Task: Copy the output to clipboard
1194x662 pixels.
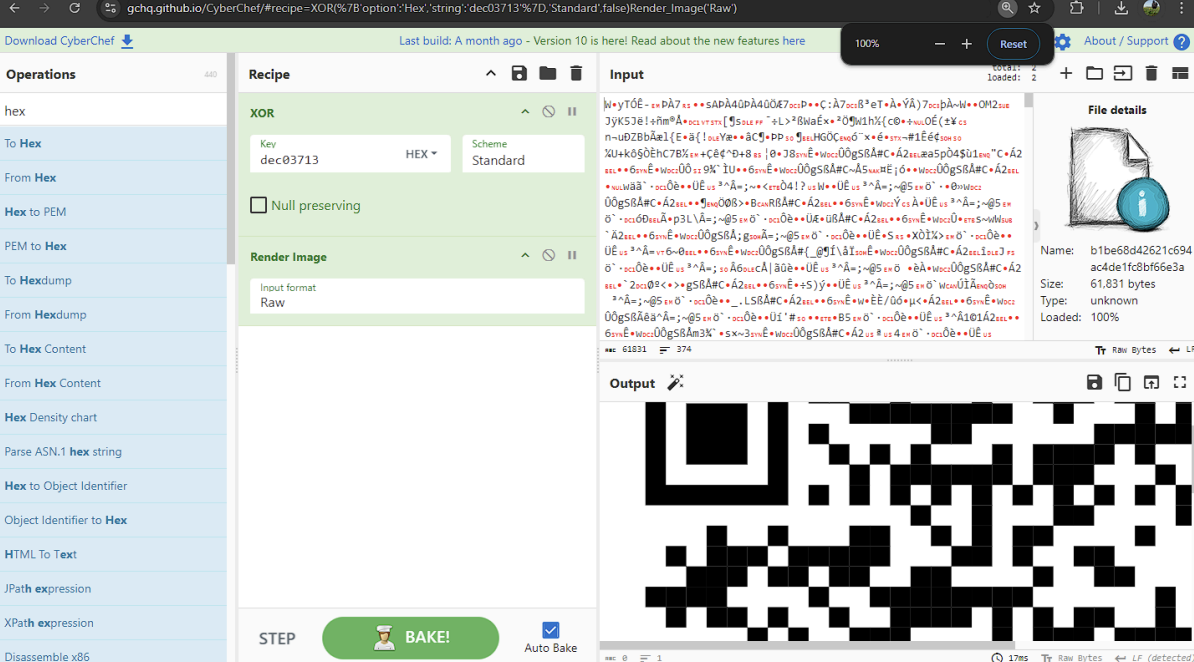Action: pyautogui.click(x=1122, y=382)
